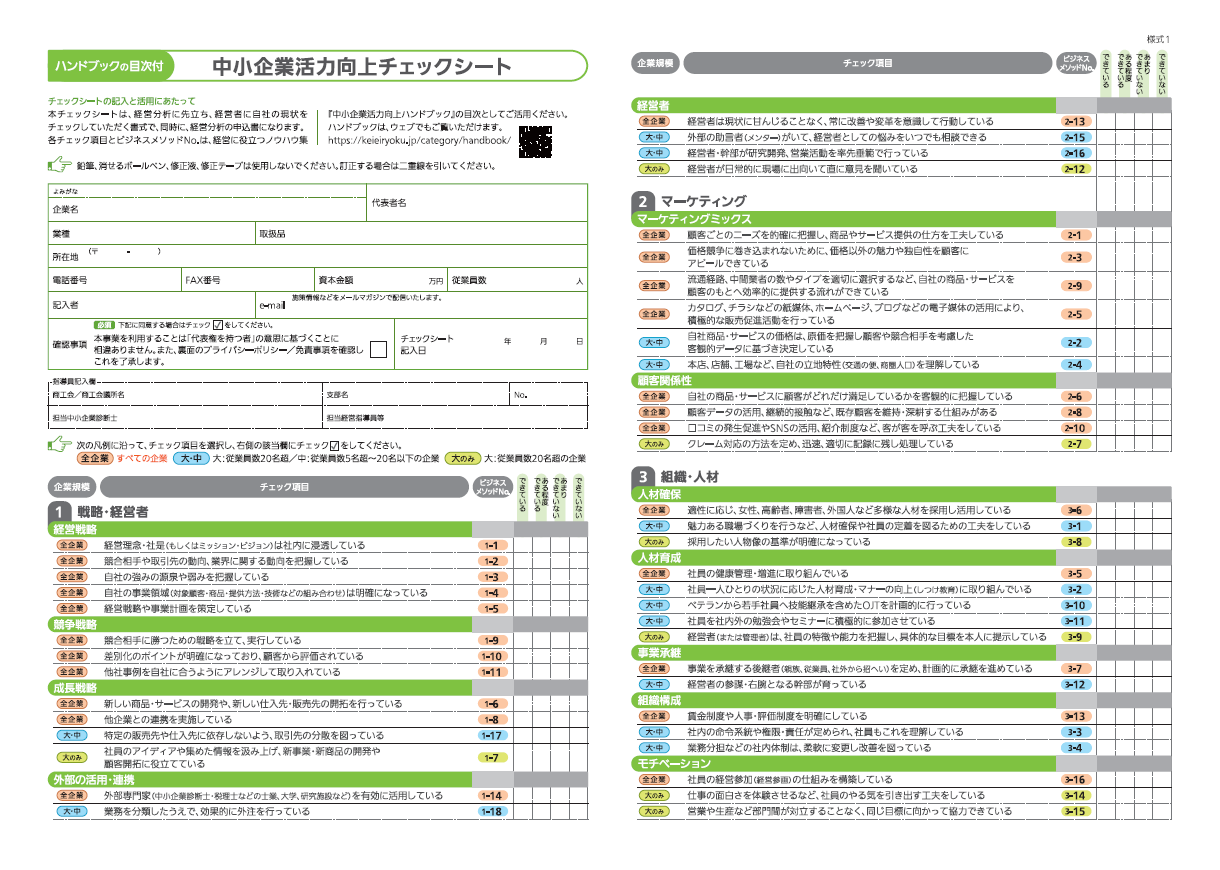
Task: Click the 大・中 legend badge before 従業員数20名超
Action: tap(190, 458)
